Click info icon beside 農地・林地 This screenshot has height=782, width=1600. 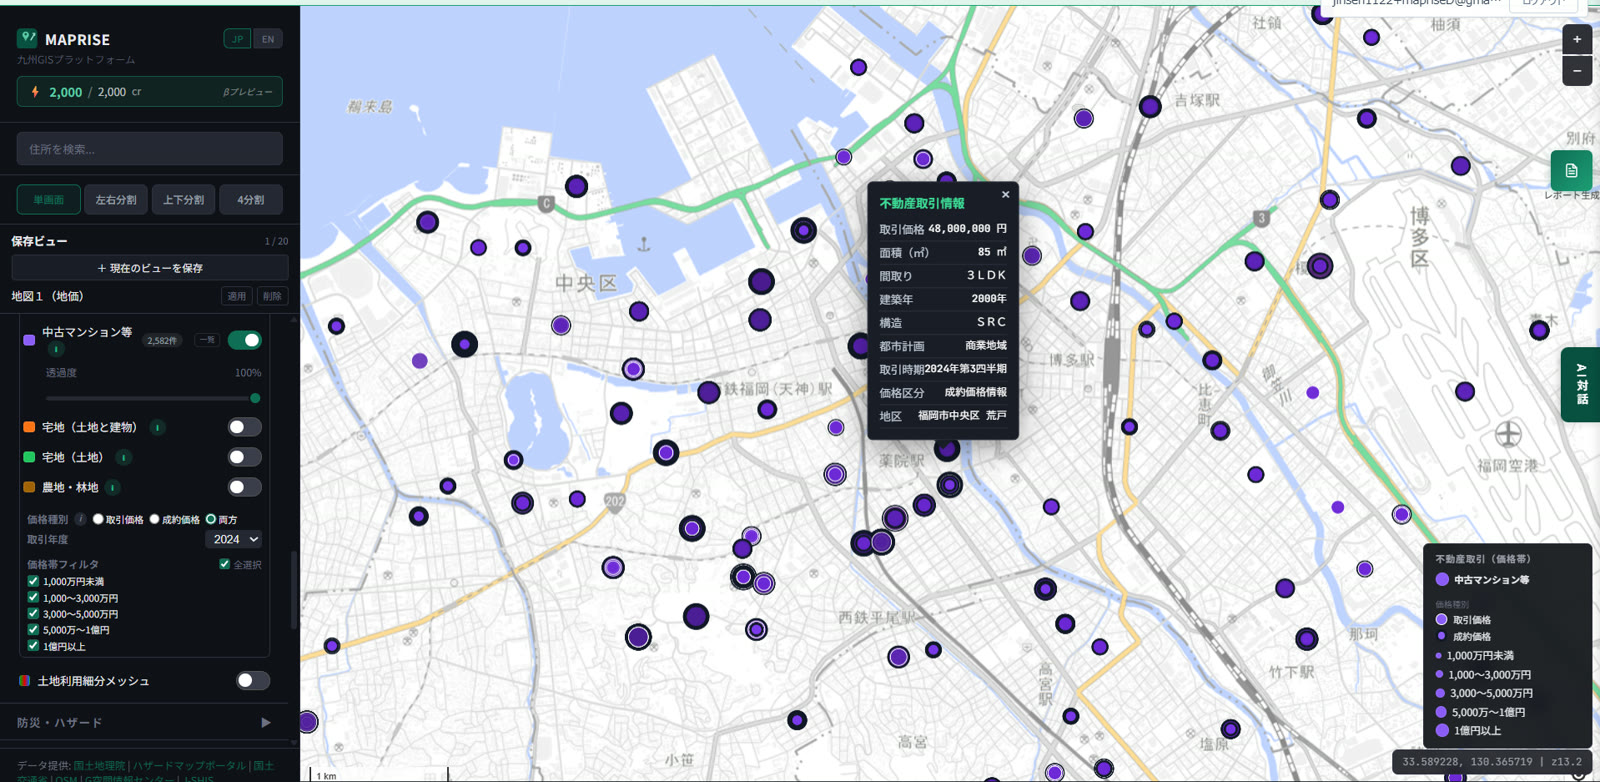(113, 487)
